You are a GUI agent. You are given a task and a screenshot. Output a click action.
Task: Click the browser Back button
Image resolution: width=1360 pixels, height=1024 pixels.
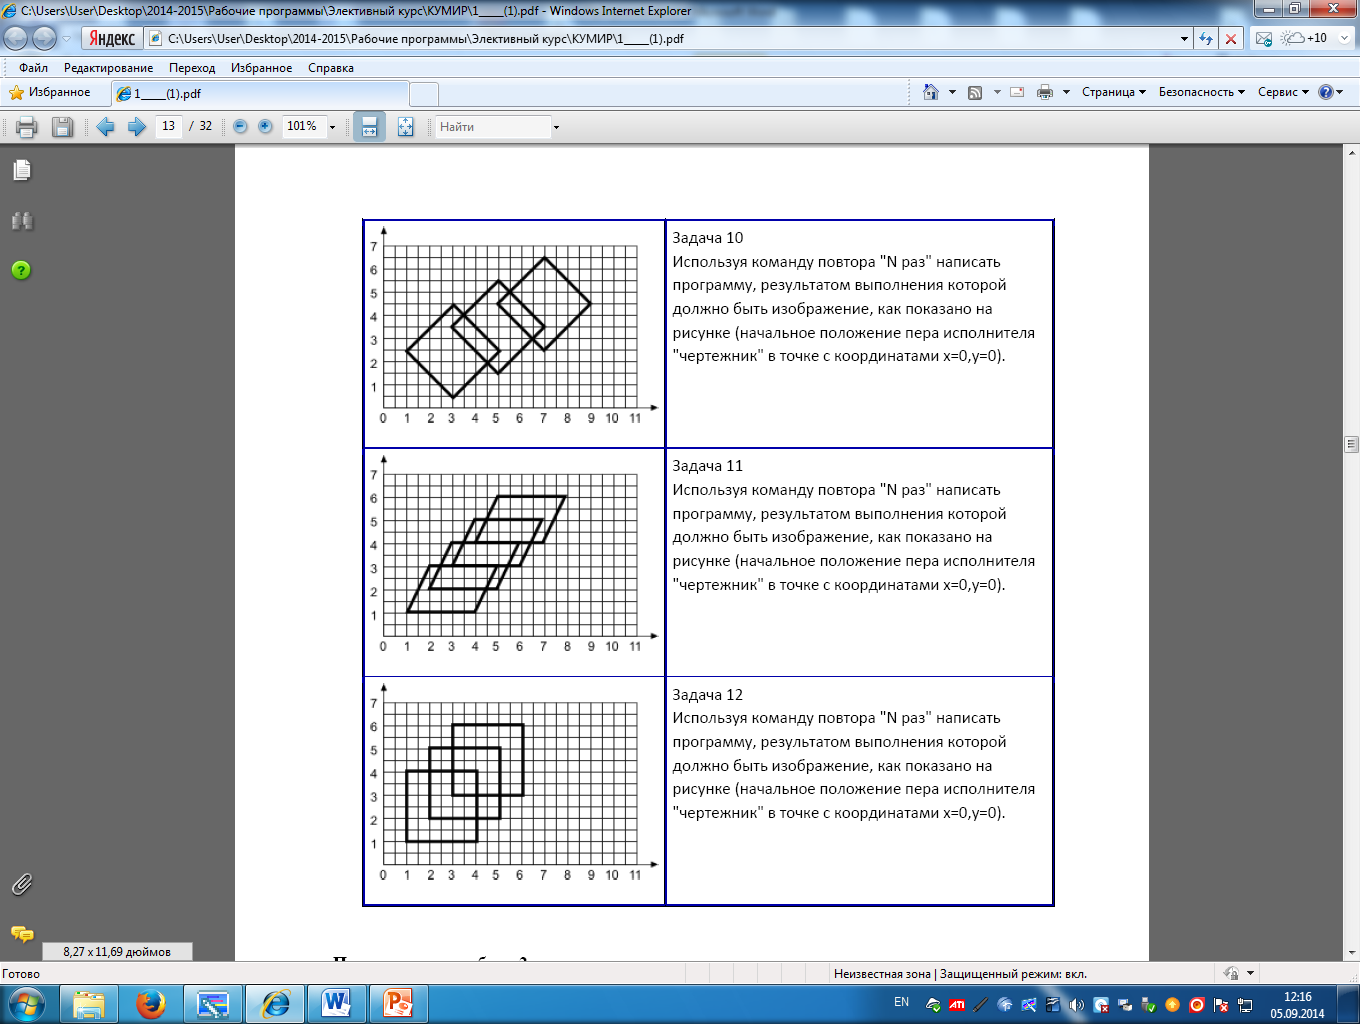point(15,38)
